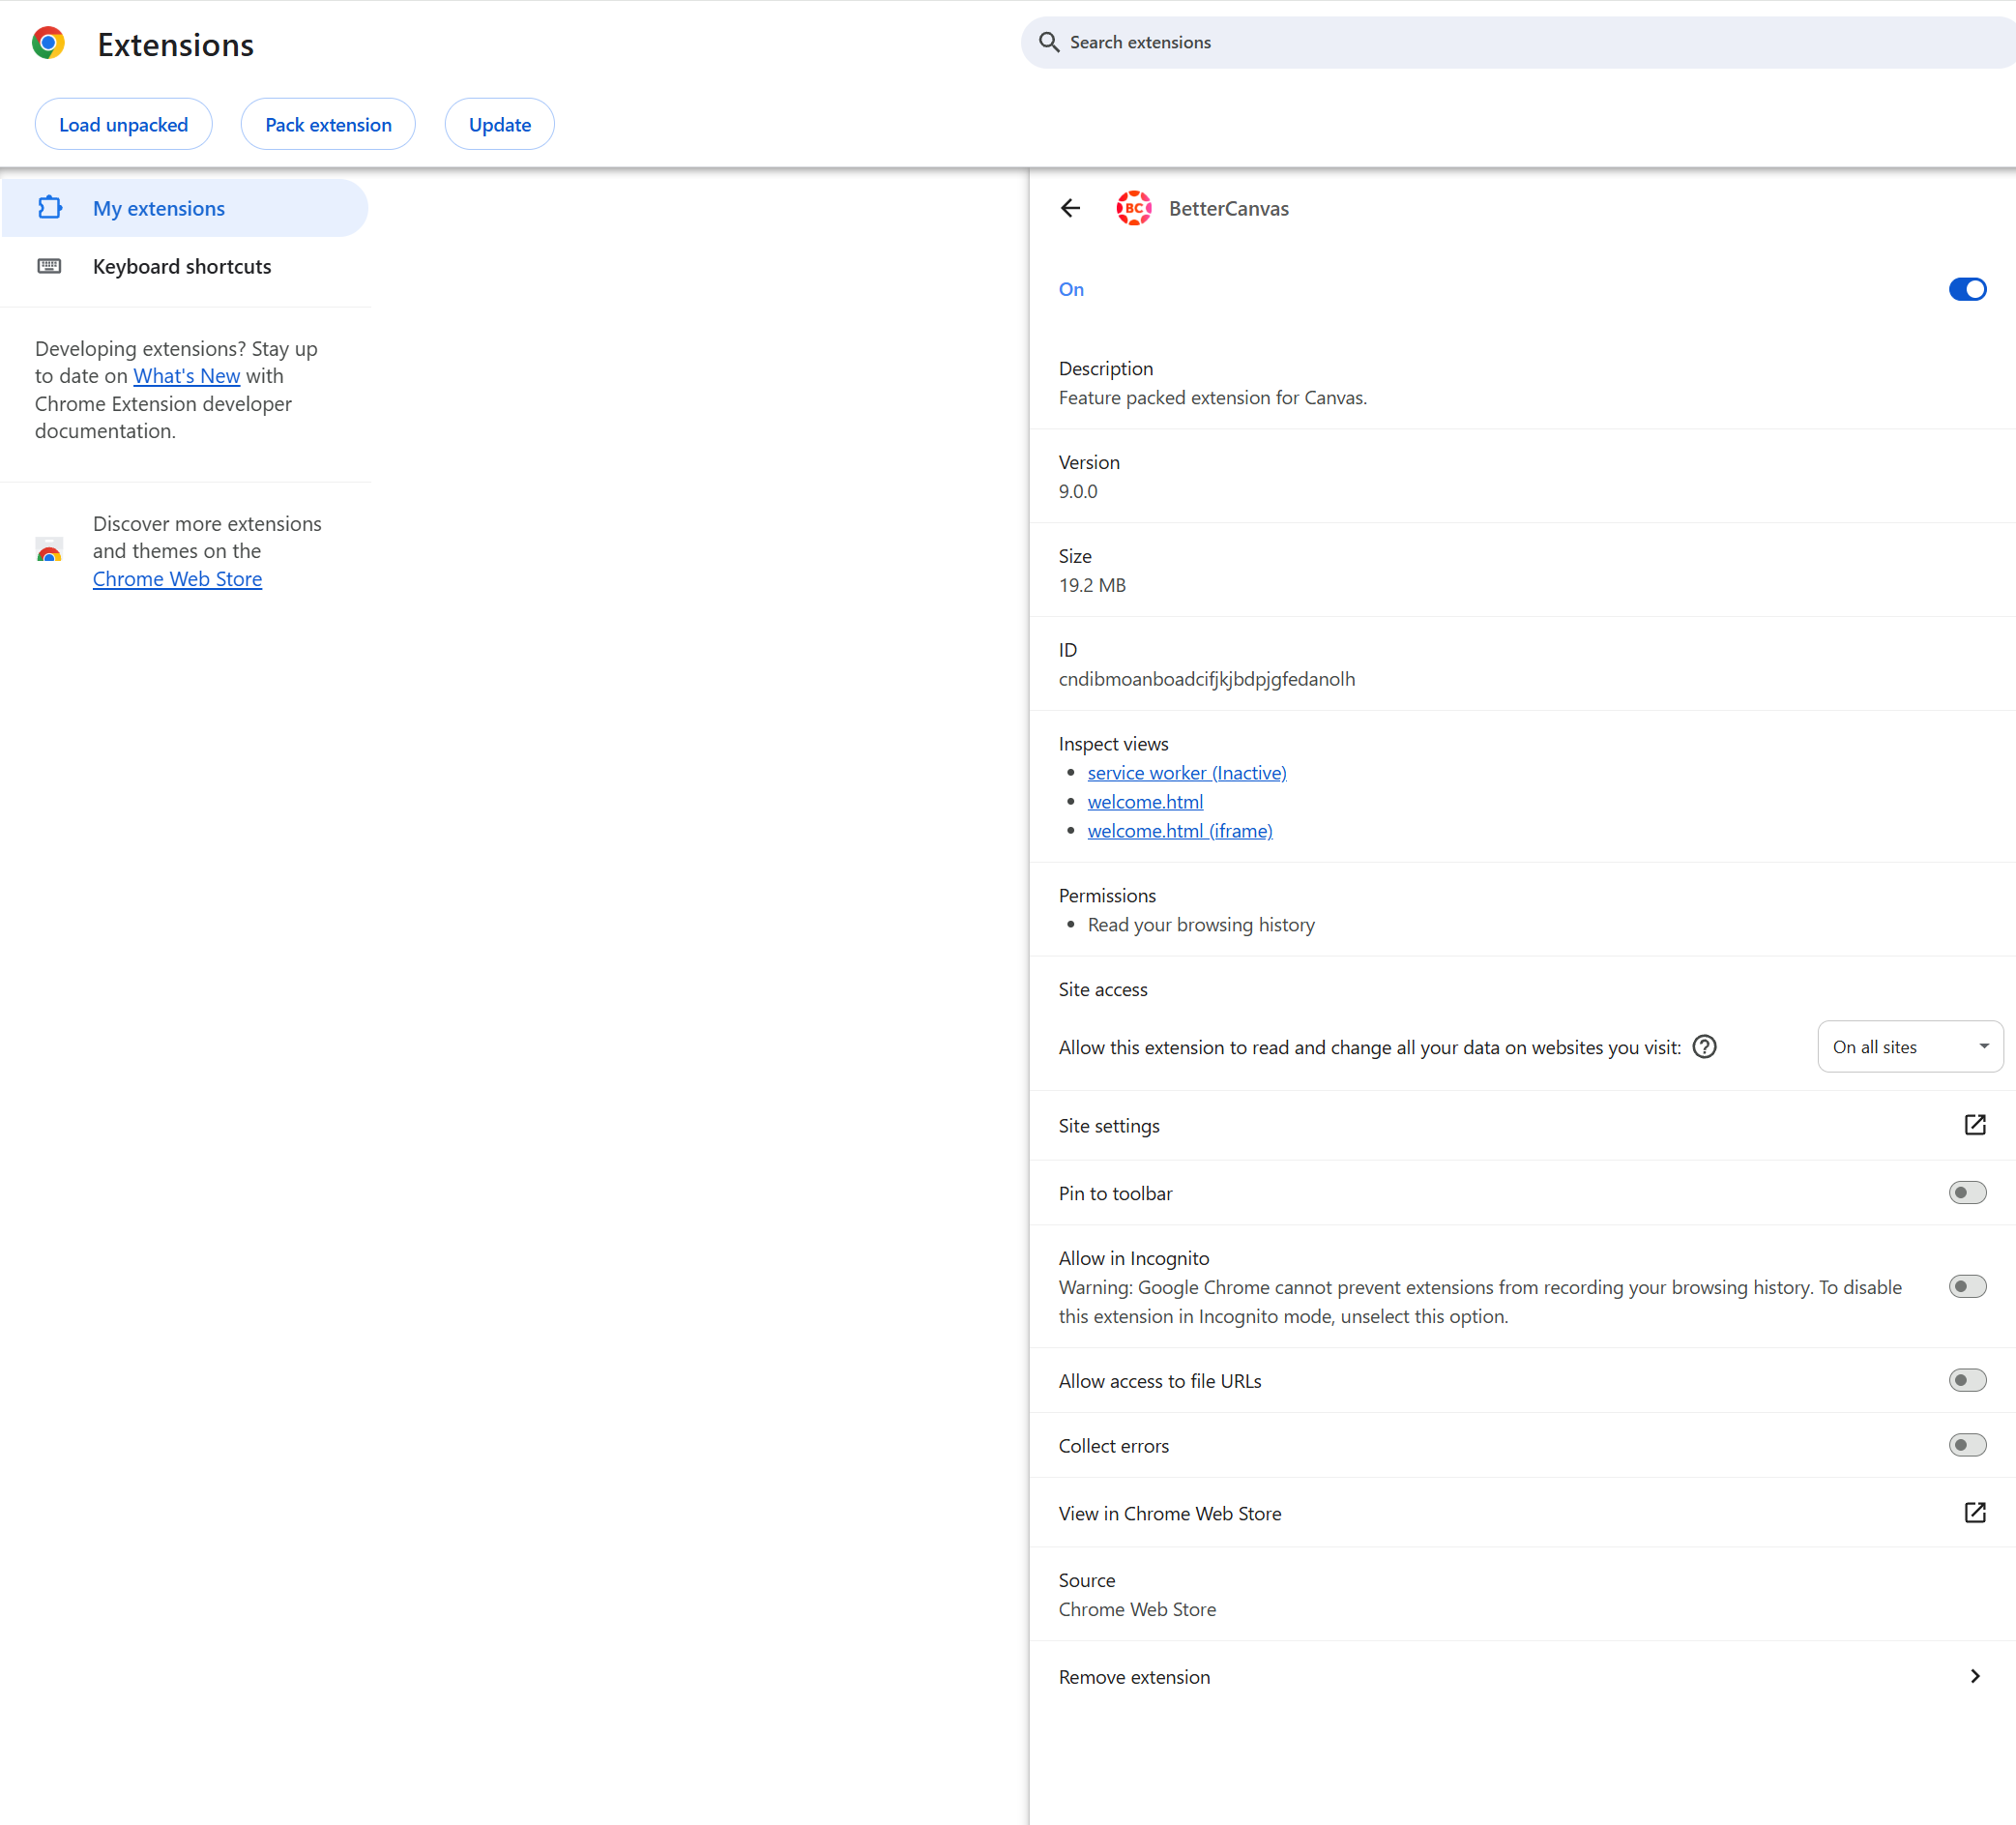
Task: Click the Chrome logo icon
Action: point(48,43)
